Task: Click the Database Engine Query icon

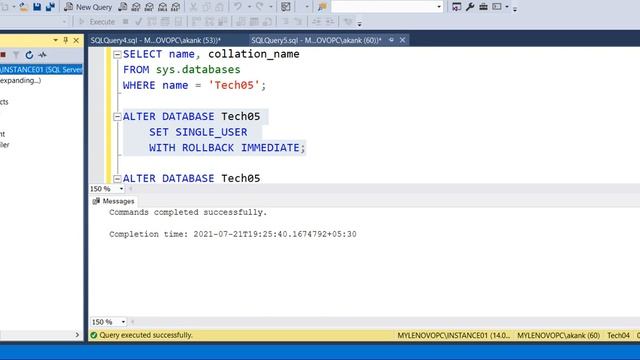Action: pos(123,7)
